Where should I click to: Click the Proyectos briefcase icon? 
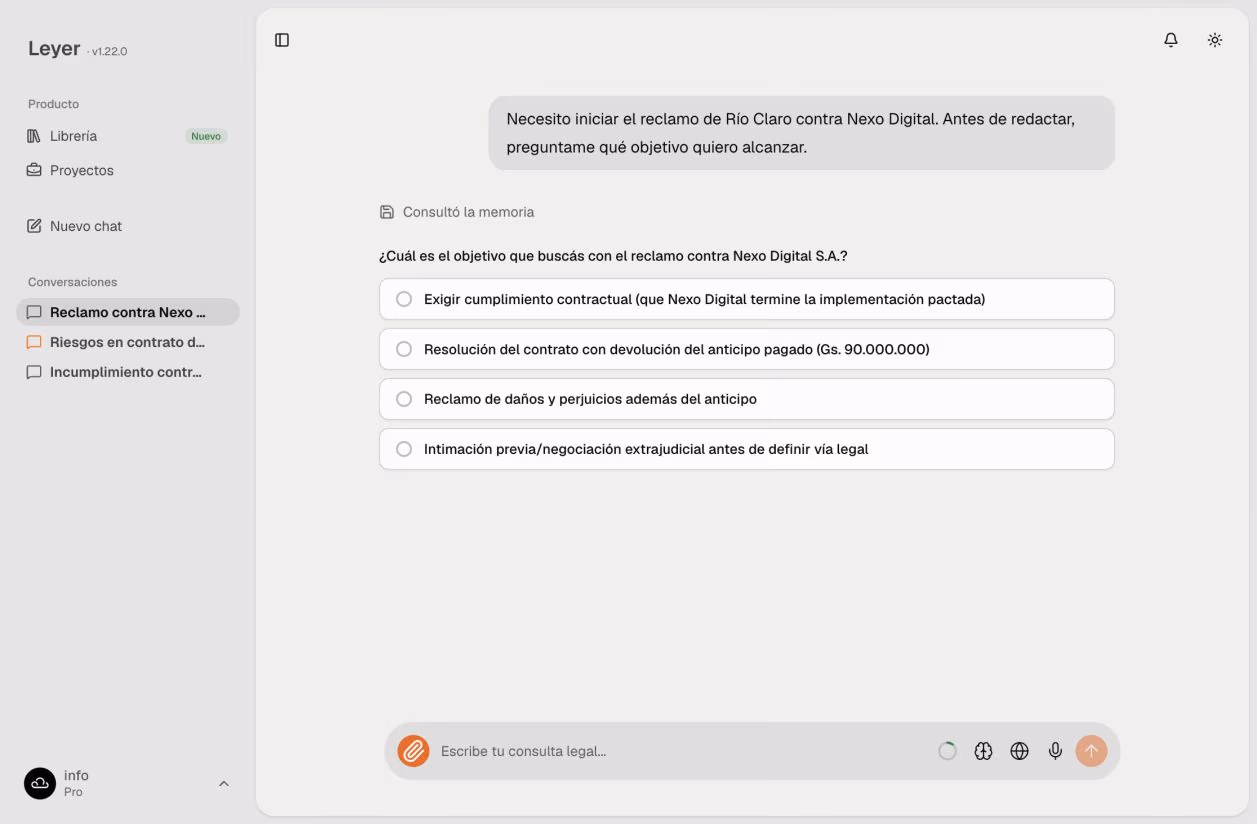pyautogui.click(x=34, y=170)
